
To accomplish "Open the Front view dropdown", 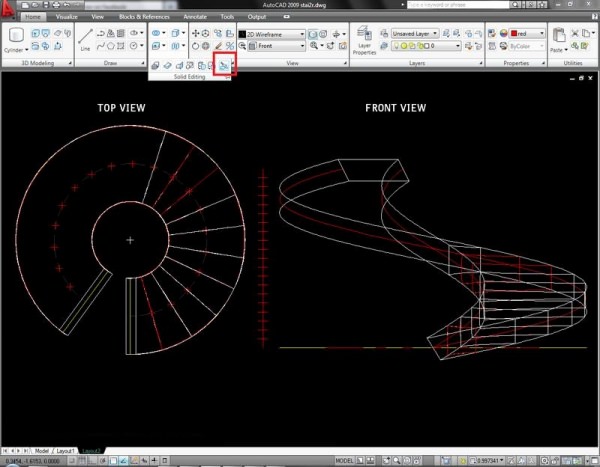I will coord(276,46).
